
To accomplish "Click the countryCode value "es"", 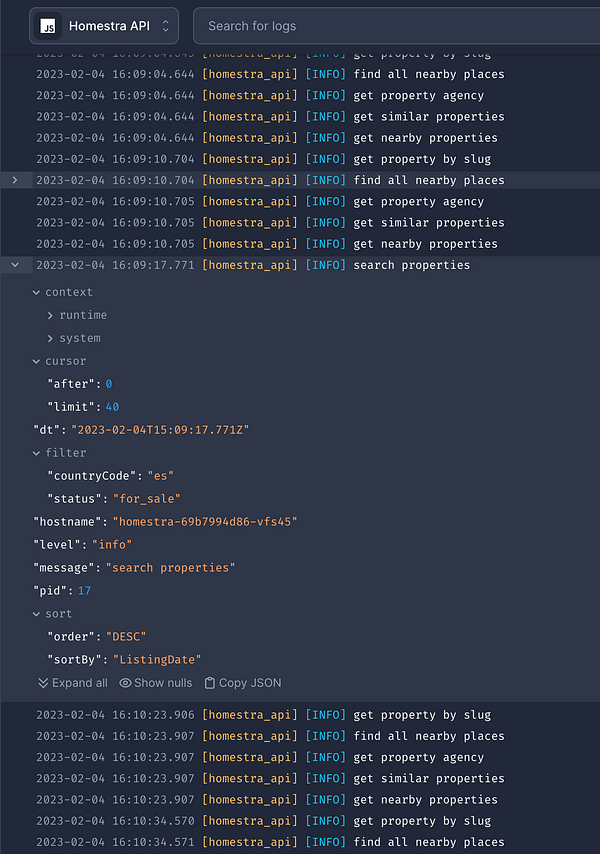I will click(x=161, y=475).
